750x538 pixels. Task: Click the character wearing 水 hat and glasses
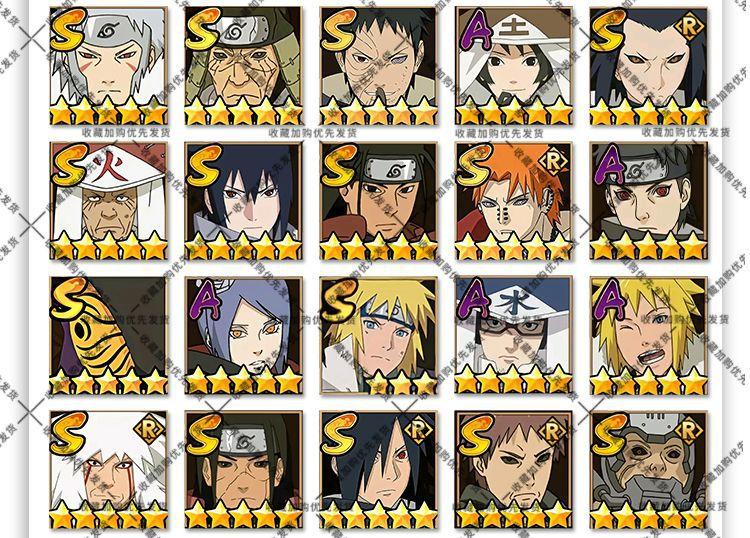[x=514, y=336]
